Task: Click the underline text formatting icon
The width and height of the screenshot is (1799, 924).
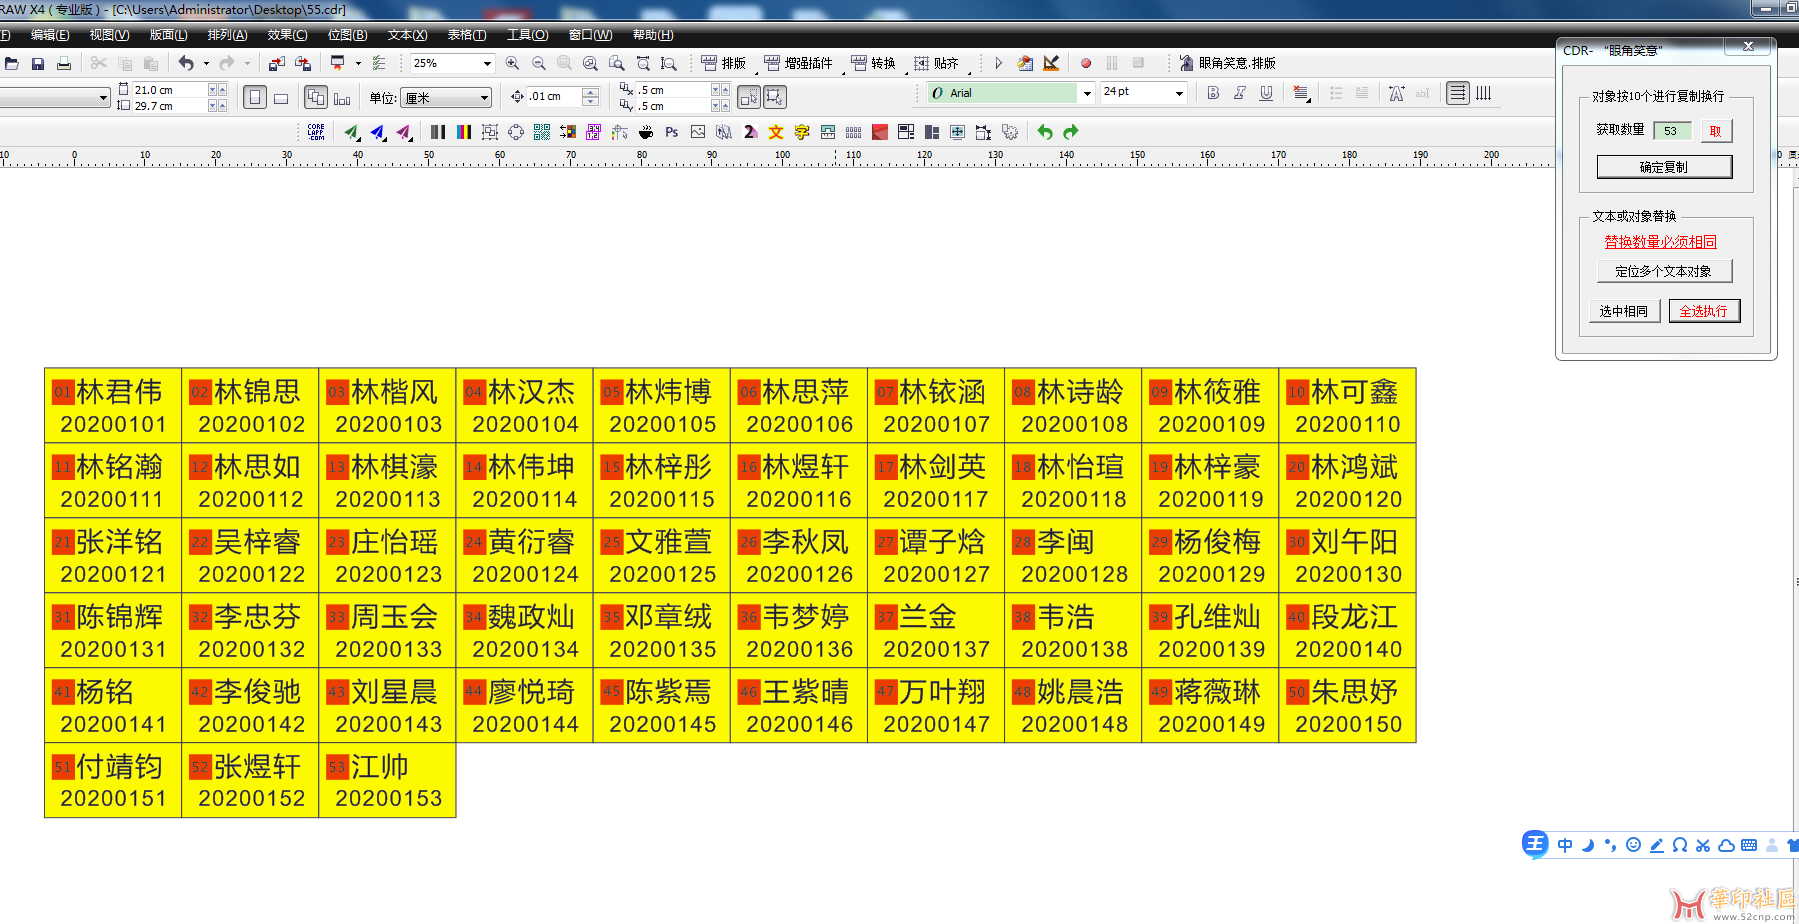Action: pyautogui.click(x=1266, y=93)
